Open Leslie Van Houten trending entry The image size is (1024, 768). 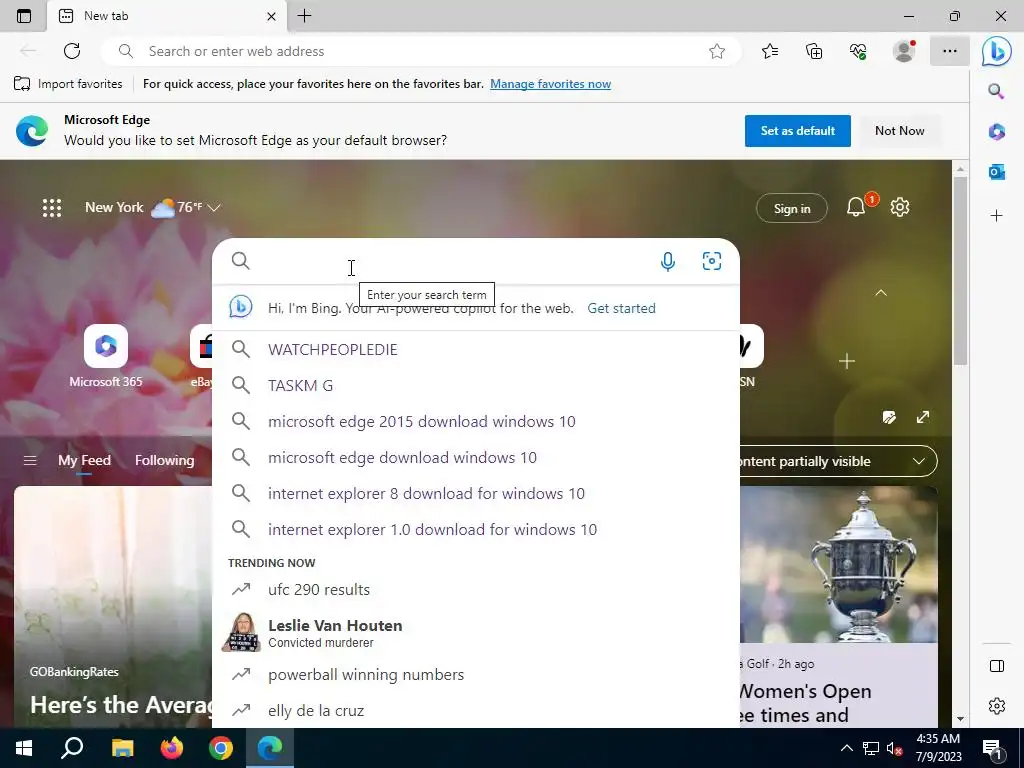pyautogui.click(x=475, y=632)
